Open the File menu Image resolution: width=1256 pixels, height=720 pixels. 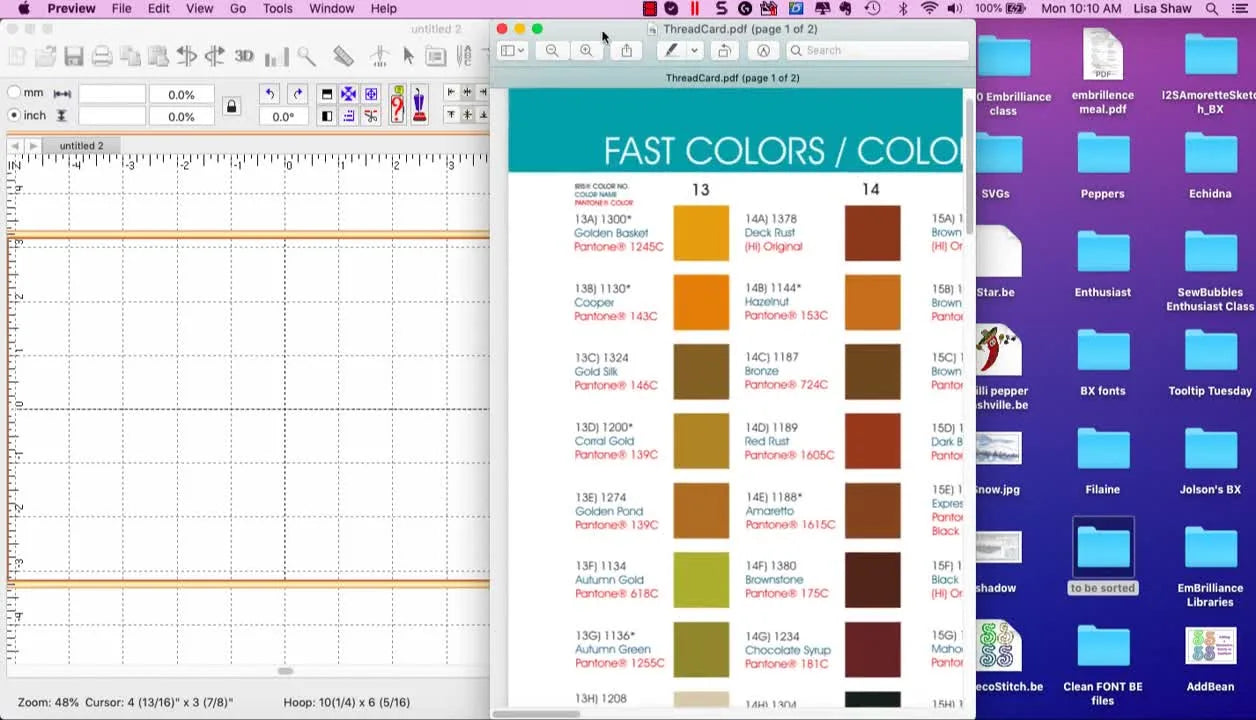(x=121, y=9)
